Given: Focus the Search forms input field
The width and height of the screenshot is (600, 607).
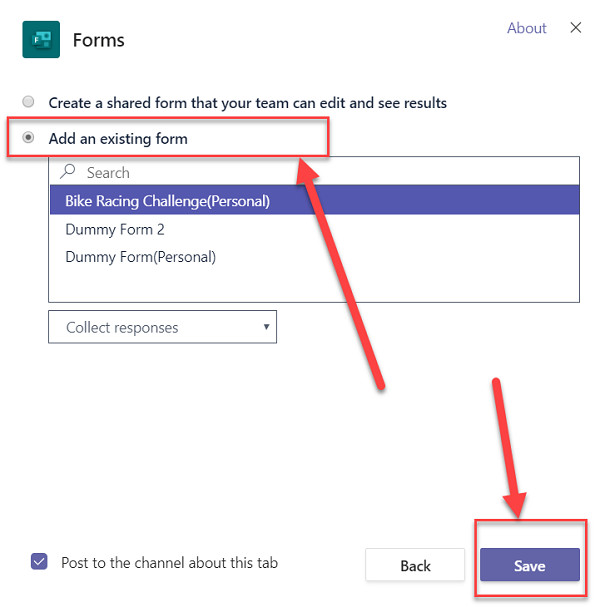Looking at the screenshot, I should point(314,171).
